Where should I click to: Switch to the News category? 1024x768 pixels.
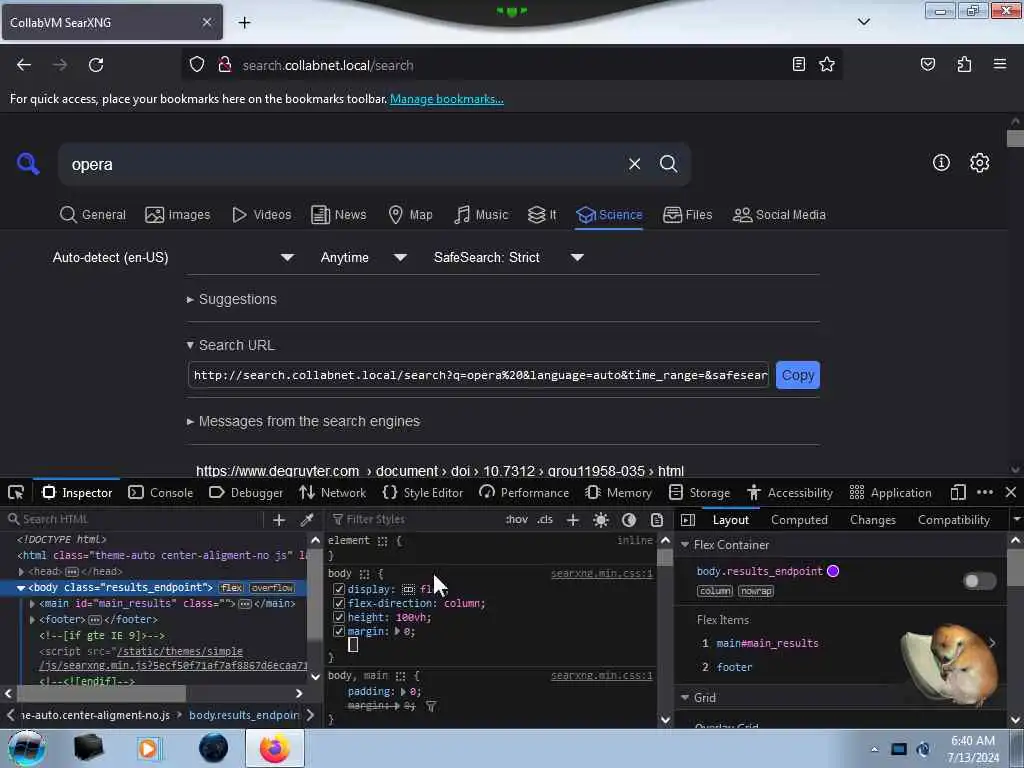338,214
